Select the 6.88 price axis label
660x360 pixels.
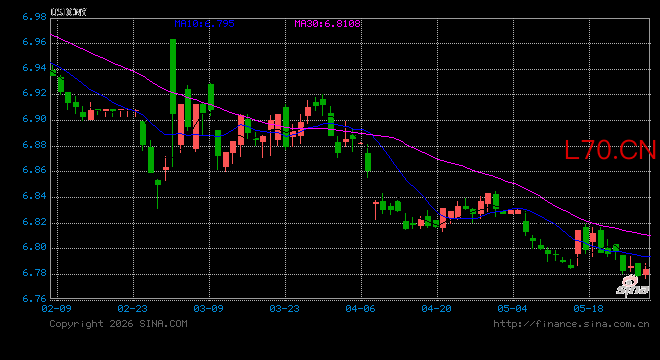tap(34, 145)
